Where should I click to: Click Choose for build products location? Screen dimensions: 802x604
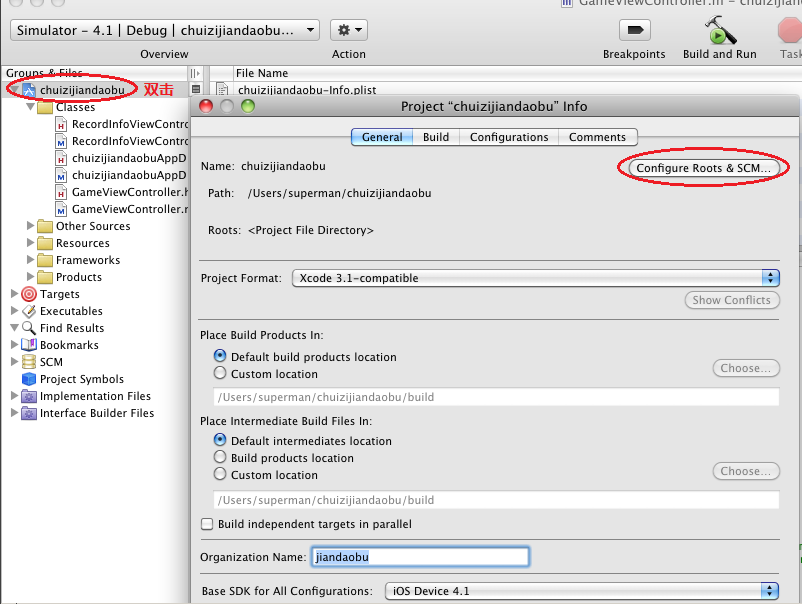746,368
